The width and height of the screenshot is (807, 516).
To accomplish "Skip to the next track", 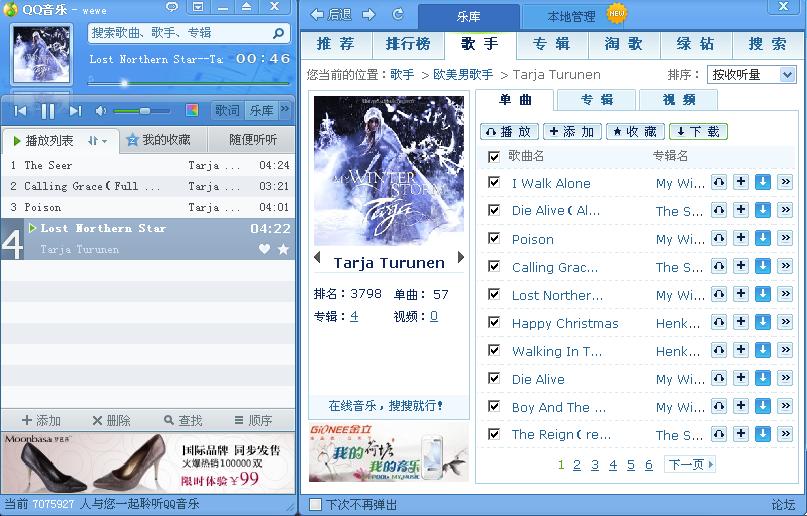I will point(75,111).
